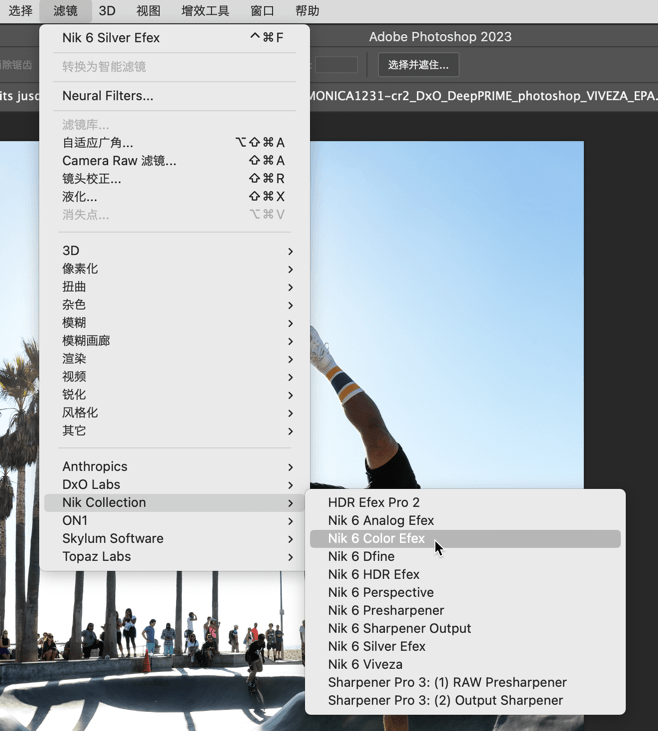Open 液化... filter
Viewport: 658px width, 731px height.
174,197
